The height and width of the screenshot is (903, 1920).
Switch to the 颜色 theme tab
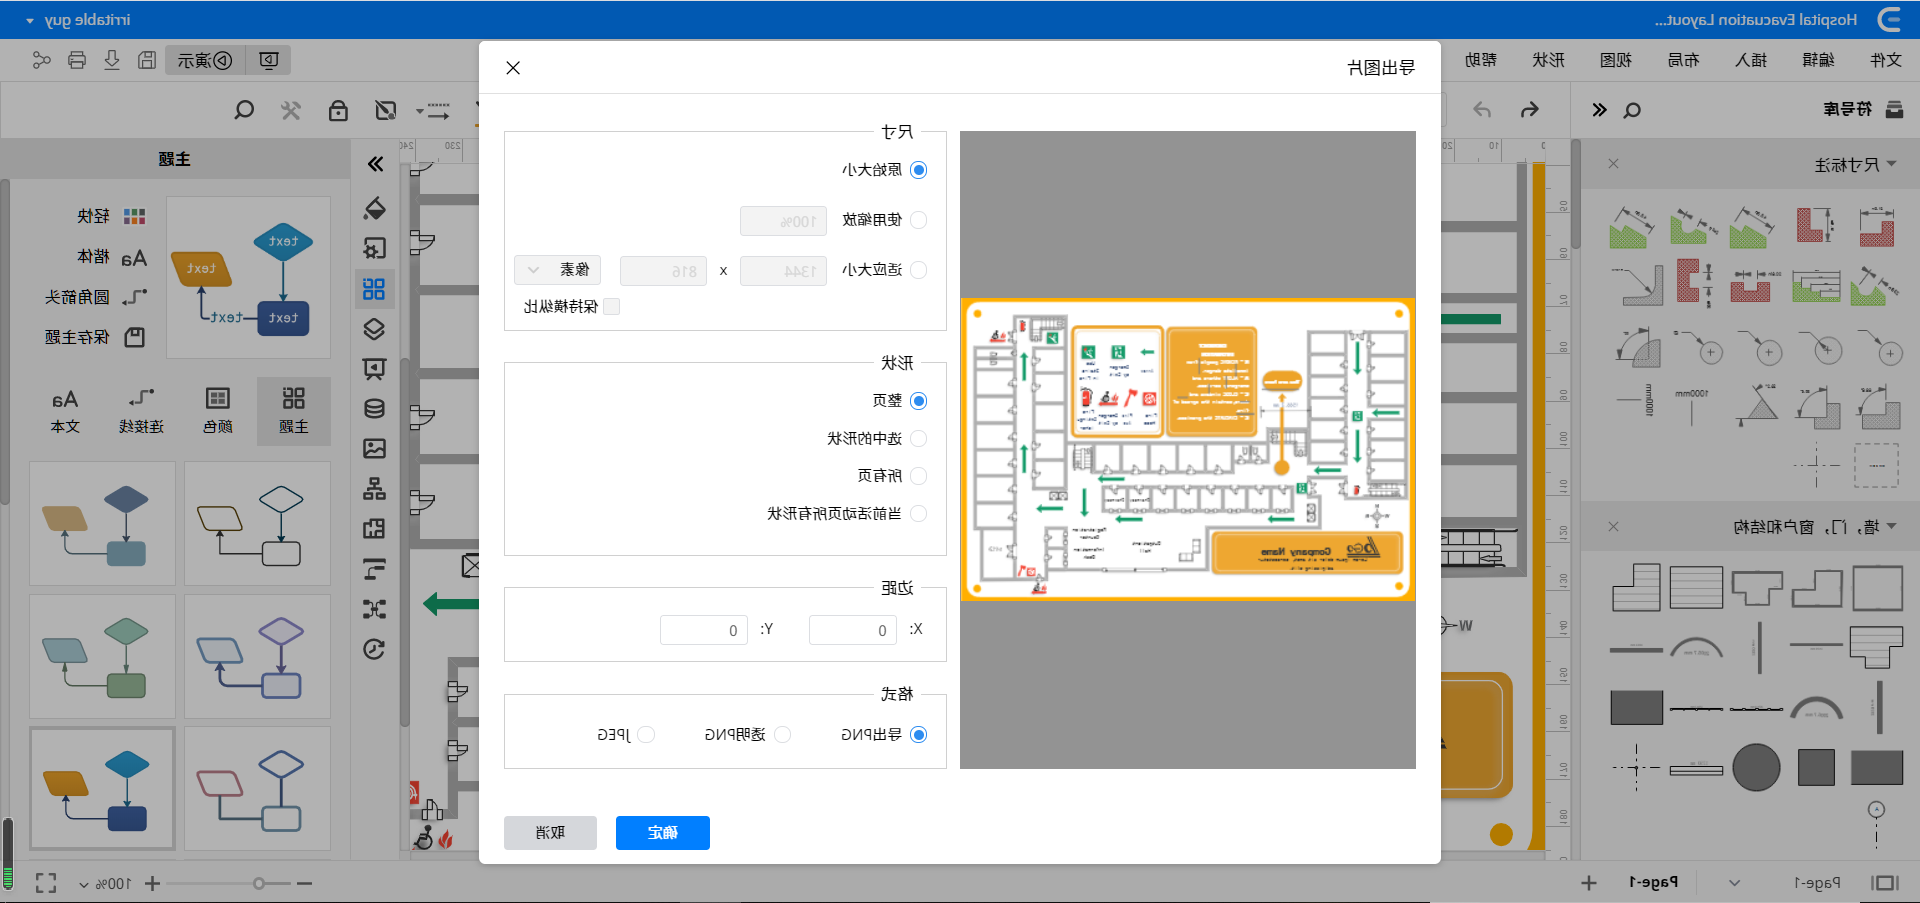(x=218, y=410)
